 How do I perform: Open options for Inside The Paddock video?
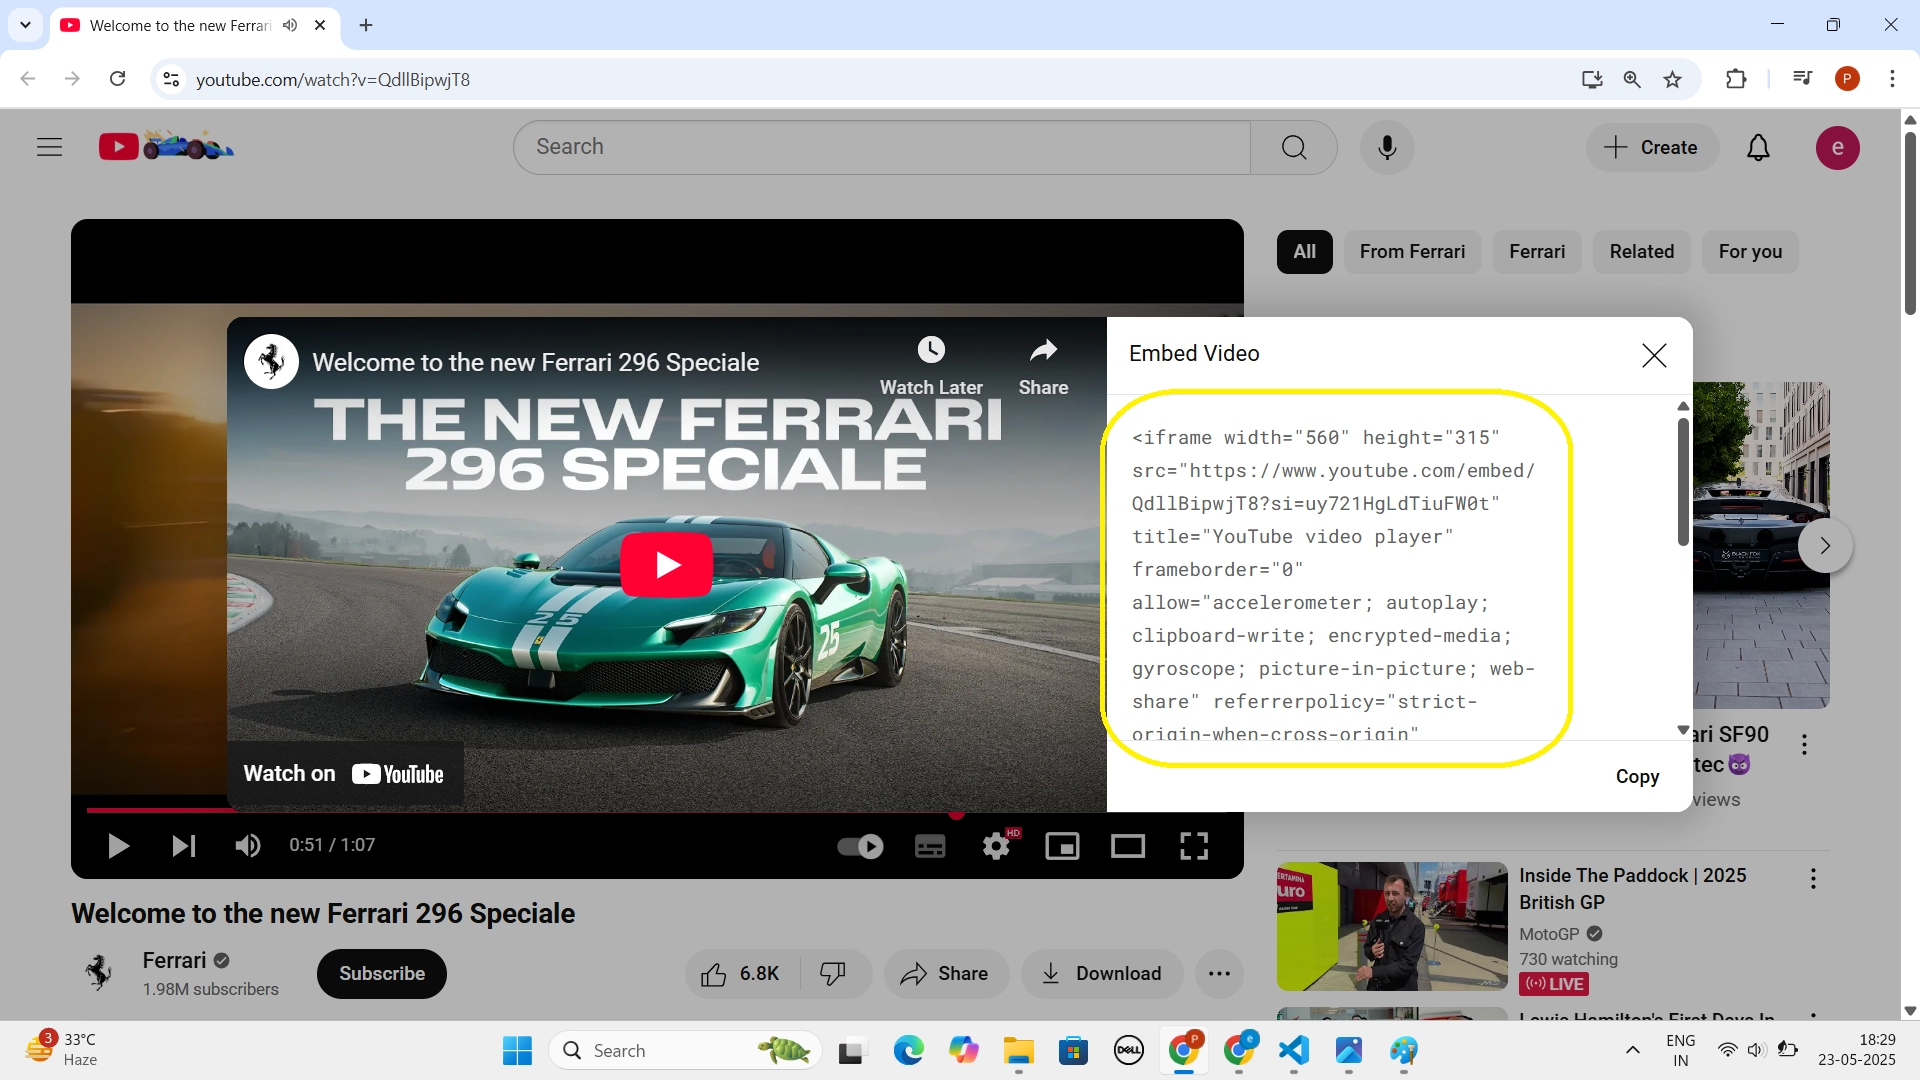pyautogui.click(x=1813, y=879)
